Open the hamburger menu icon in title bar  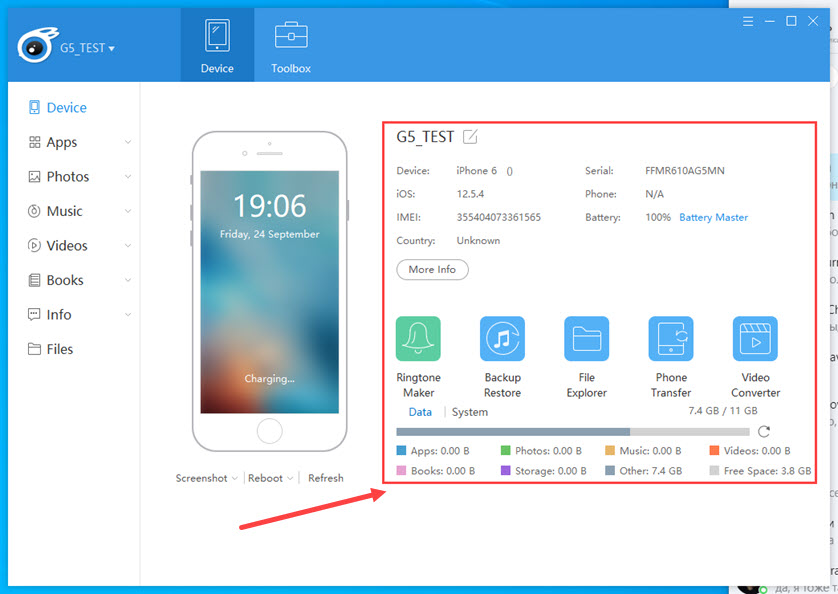(748, 21)
